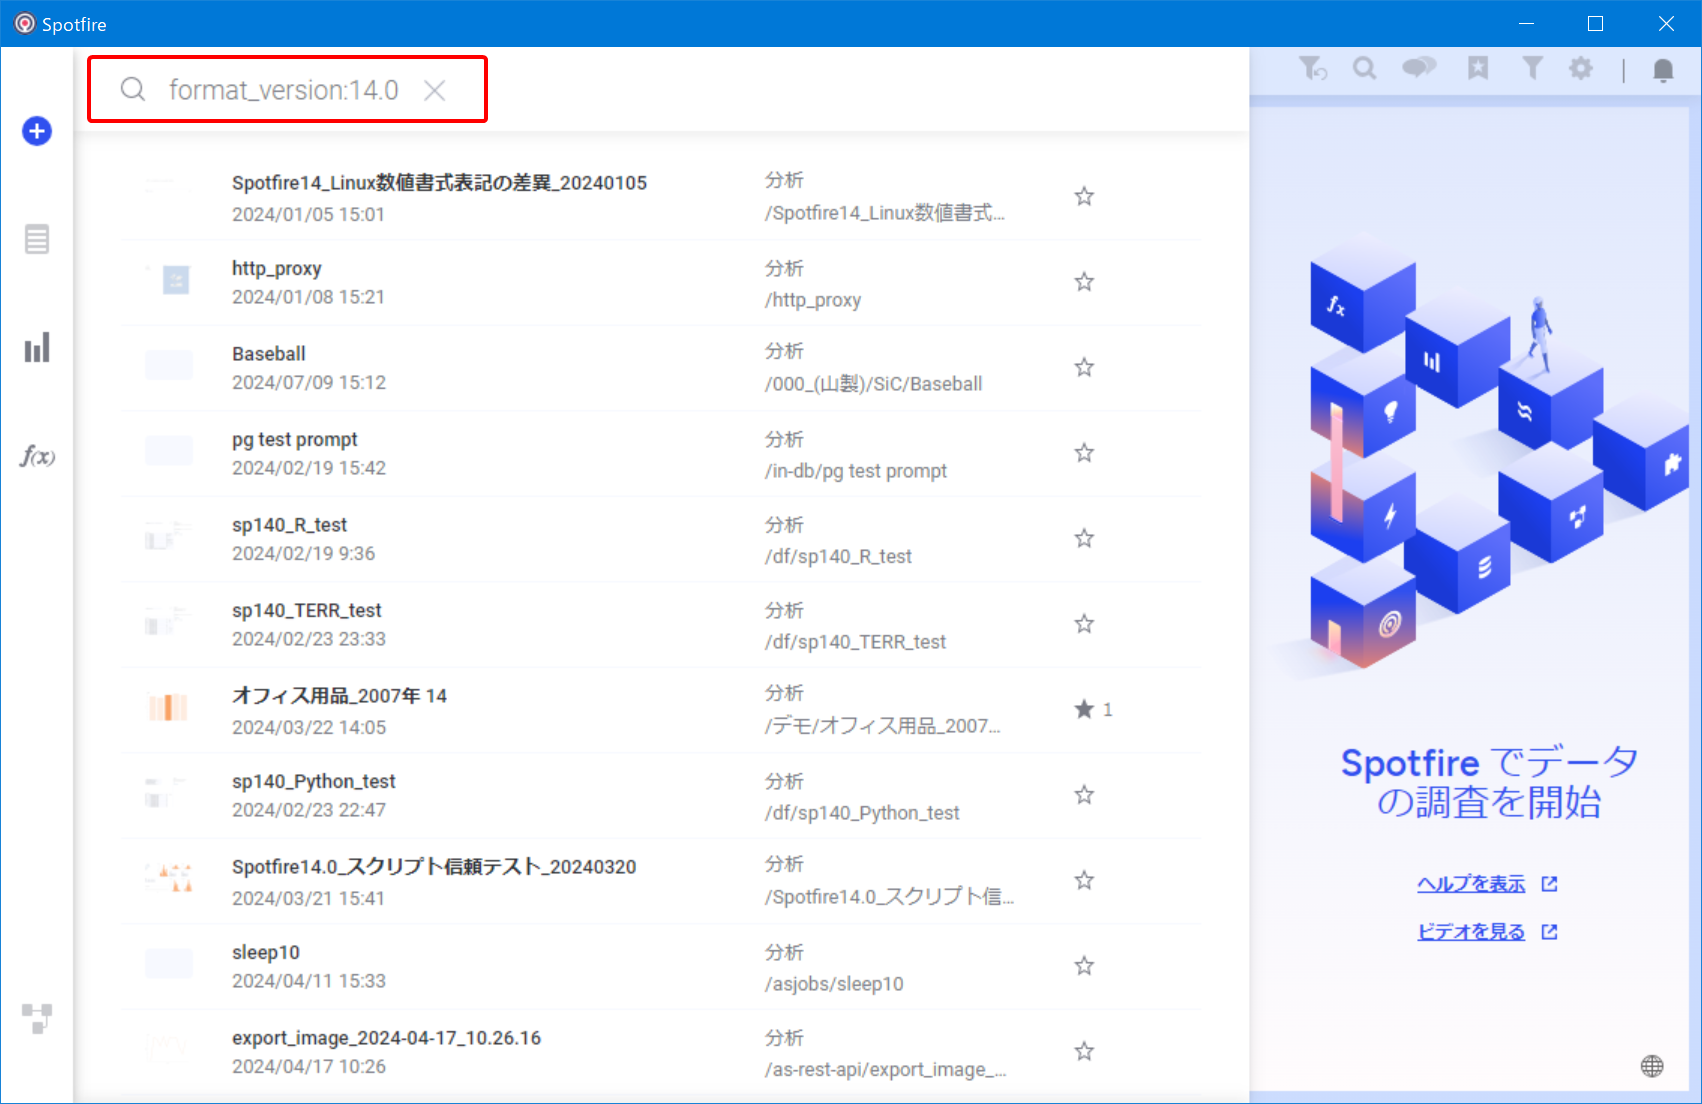The width and height of the screenshot is (1702, 1104).
Task: Toggle favorite star for sp140_R_test
Action: click(1084, 538)
